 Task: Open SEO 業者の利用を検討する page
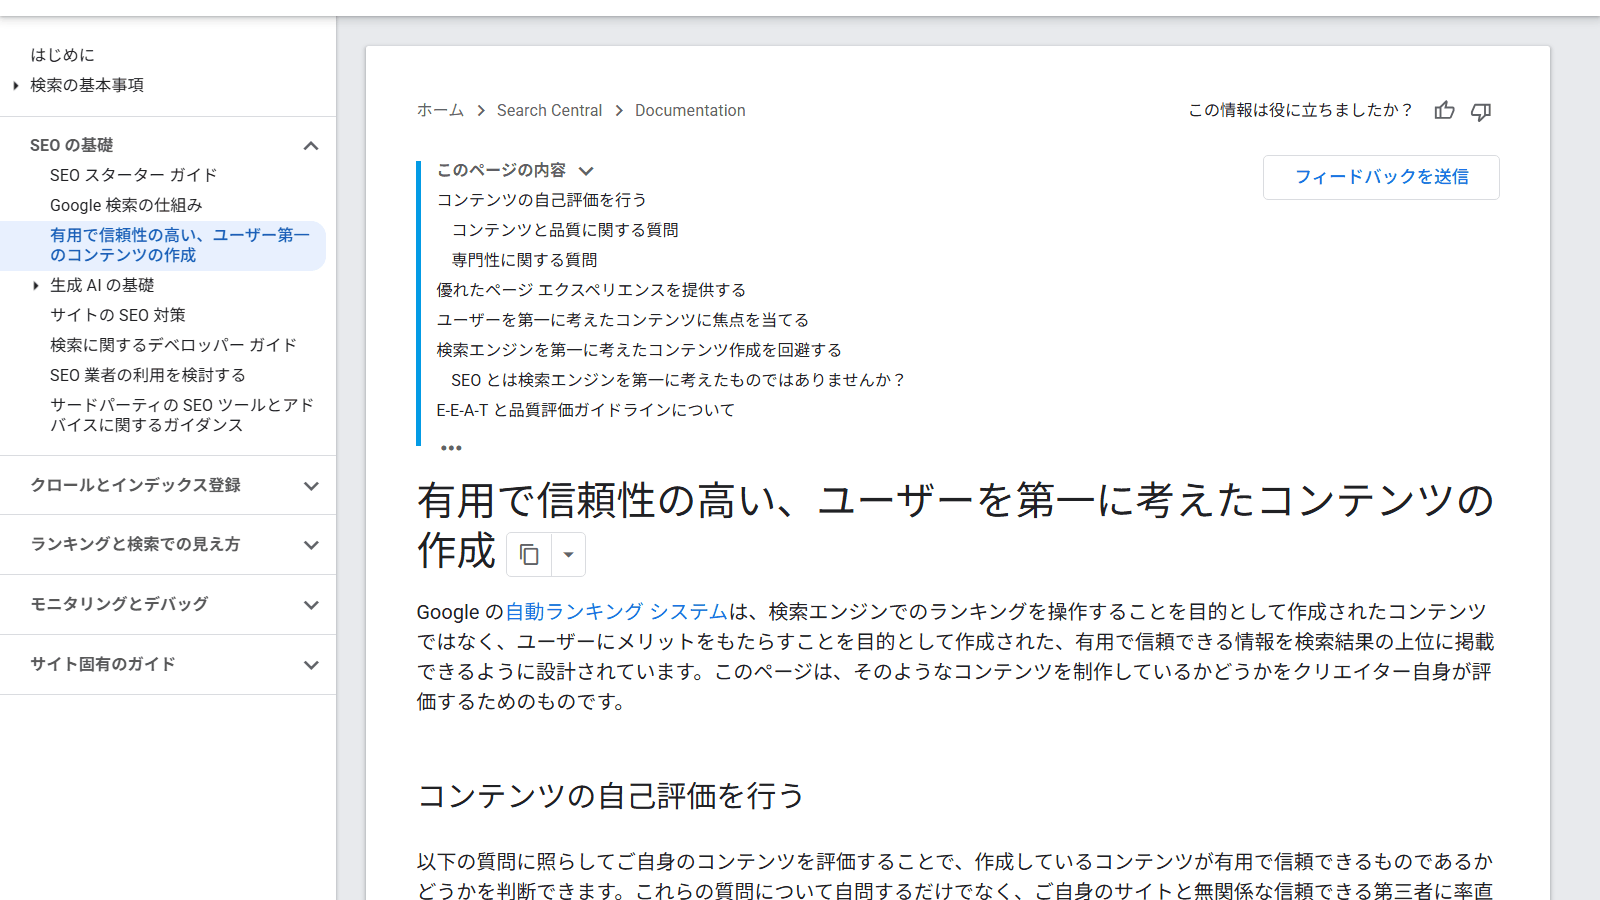pyautogui.click(x=148, y=375)
